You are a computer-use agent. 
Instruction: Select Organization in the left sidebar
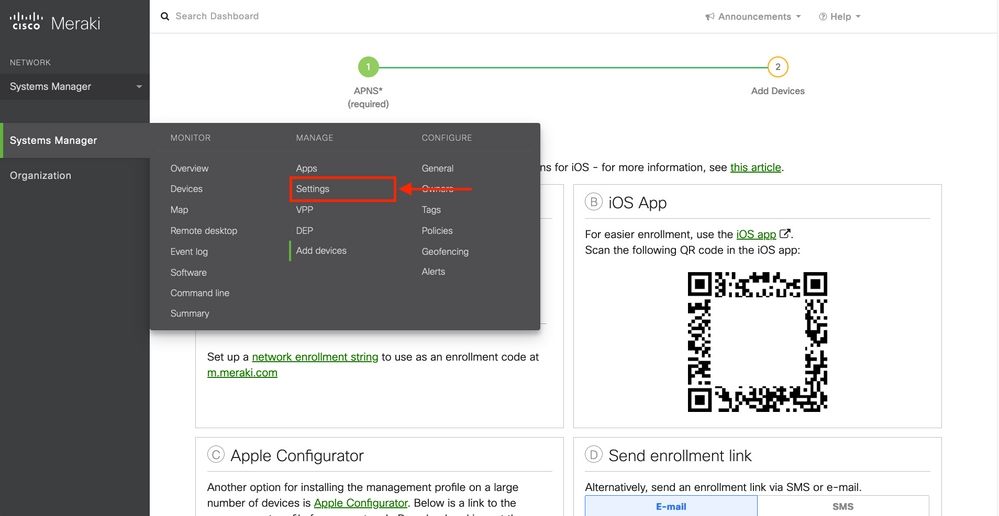click(41, 176)
